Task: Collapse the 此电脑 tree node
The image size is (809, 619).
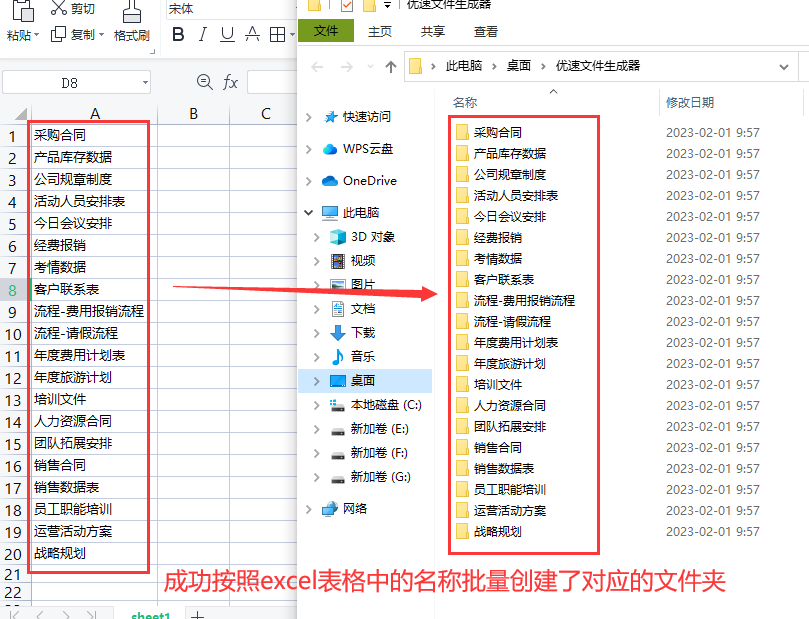Action: pos(309,213)
